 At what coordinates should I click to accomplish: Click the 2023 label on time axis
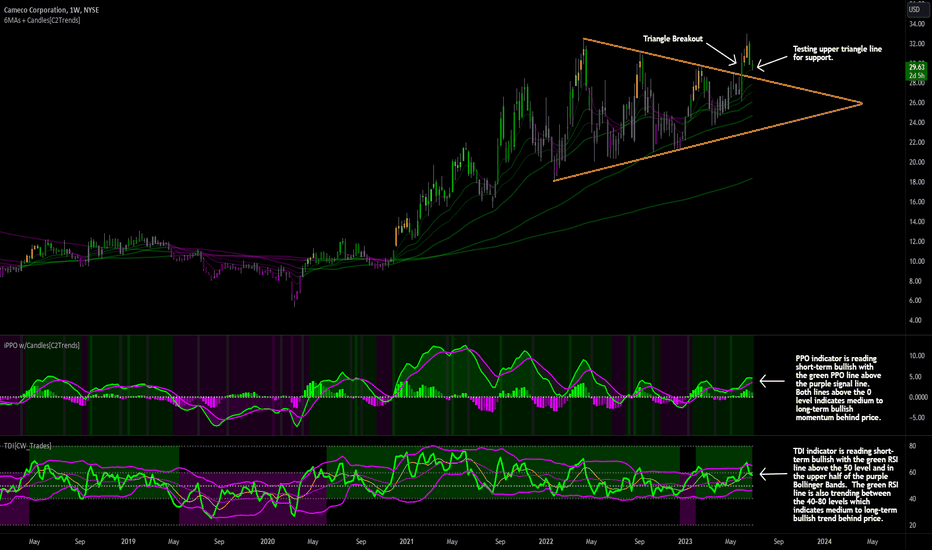[x=685, y=542]
